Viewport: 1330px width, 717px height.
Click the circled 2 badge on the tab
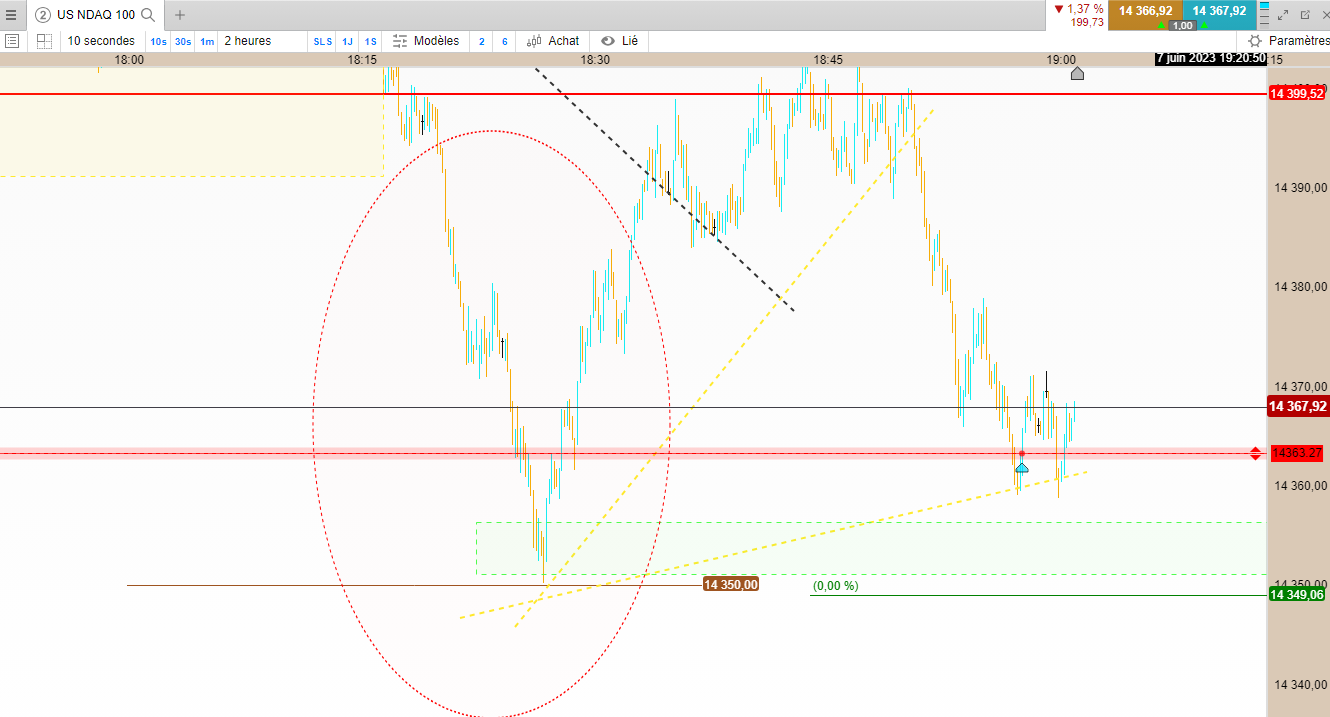[43, 15]
